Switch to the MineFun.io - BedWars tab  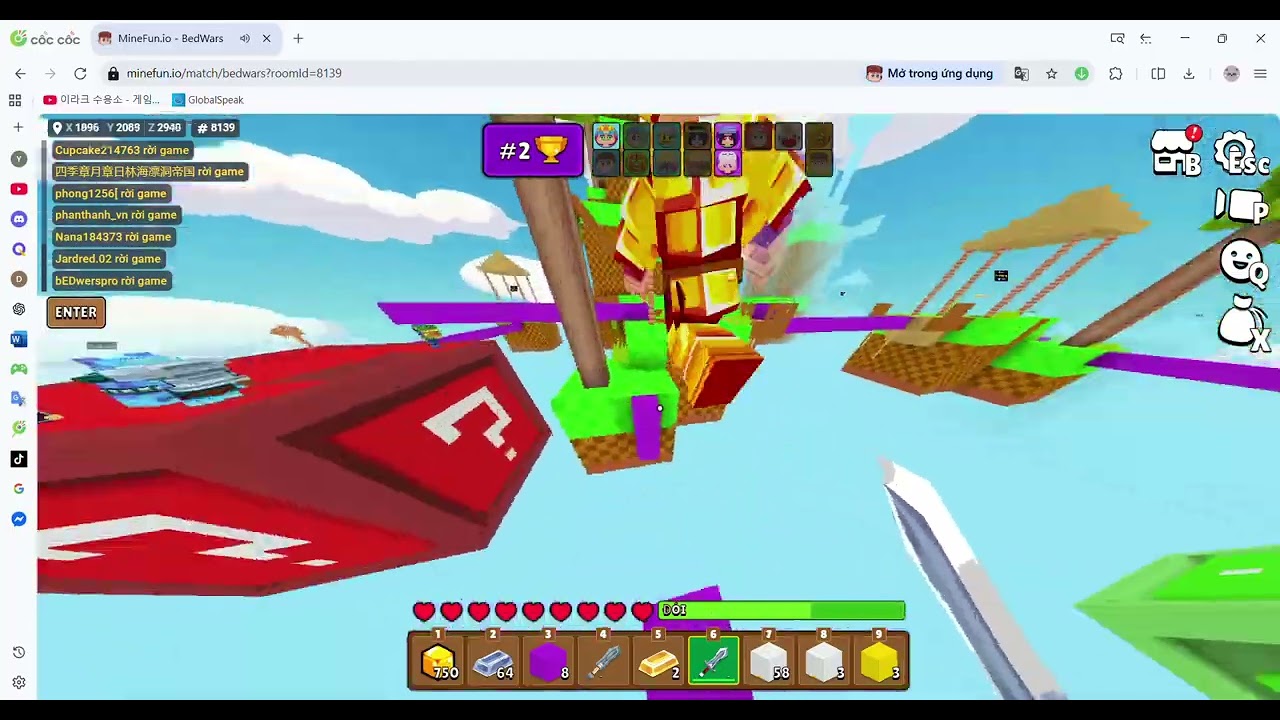coord(170,39)
